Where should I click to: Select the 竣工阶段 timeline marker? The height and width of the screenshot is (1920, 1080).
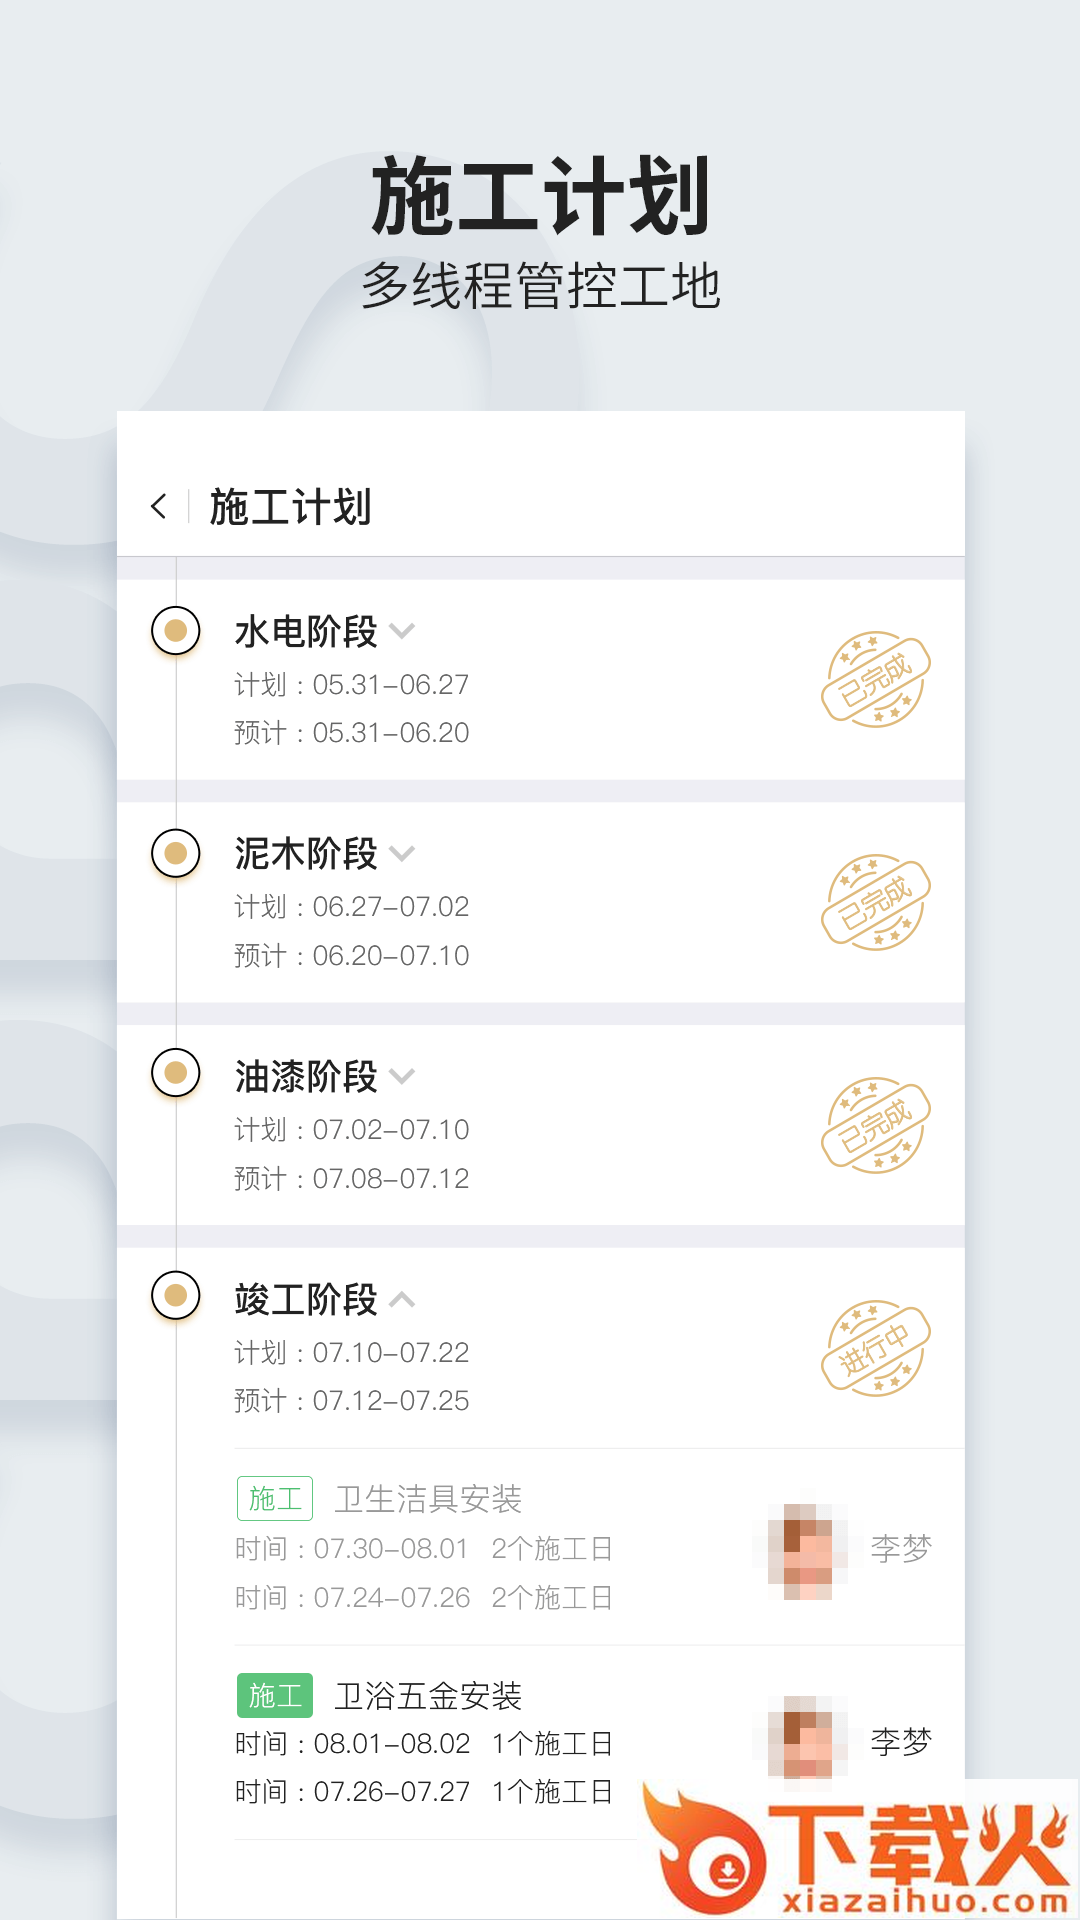(x=176, y=1296)
